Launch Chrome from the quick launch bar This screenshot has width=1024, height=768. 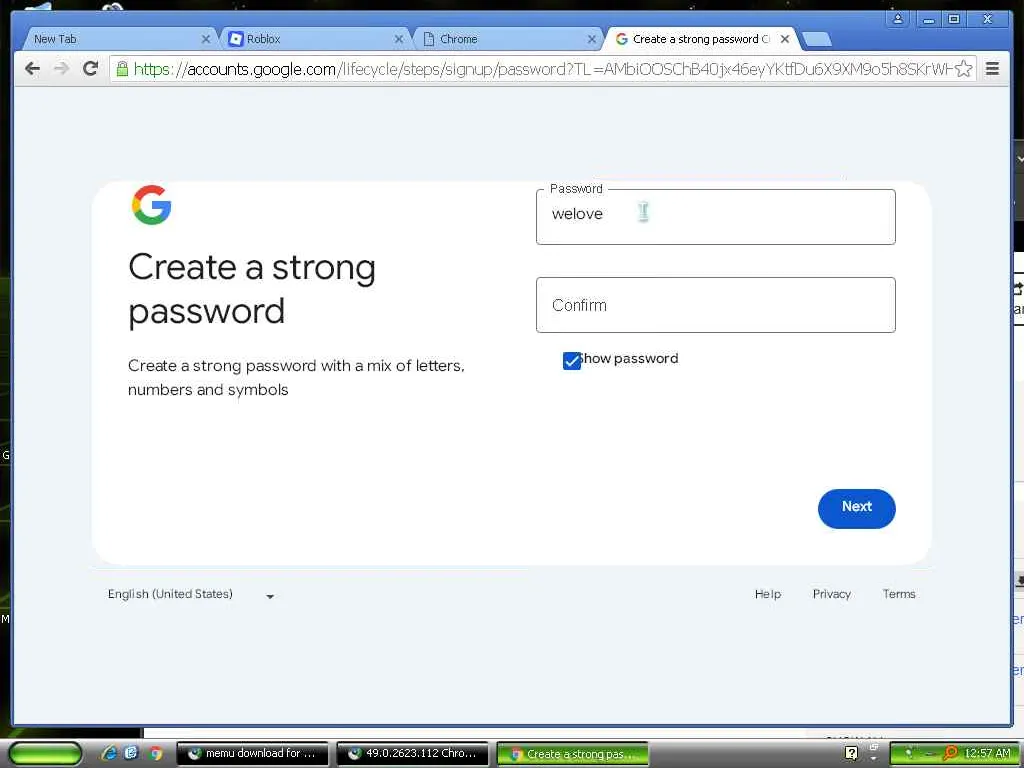point(155,754)
